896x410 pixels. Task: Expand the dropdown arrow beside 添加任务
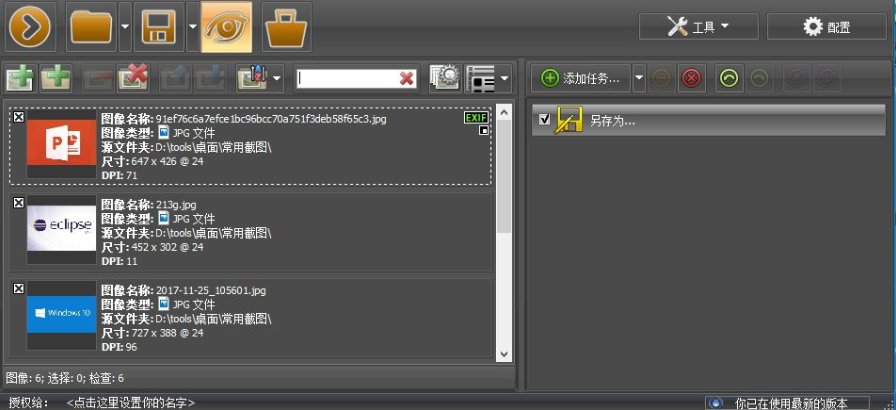(x=639, y=78)
